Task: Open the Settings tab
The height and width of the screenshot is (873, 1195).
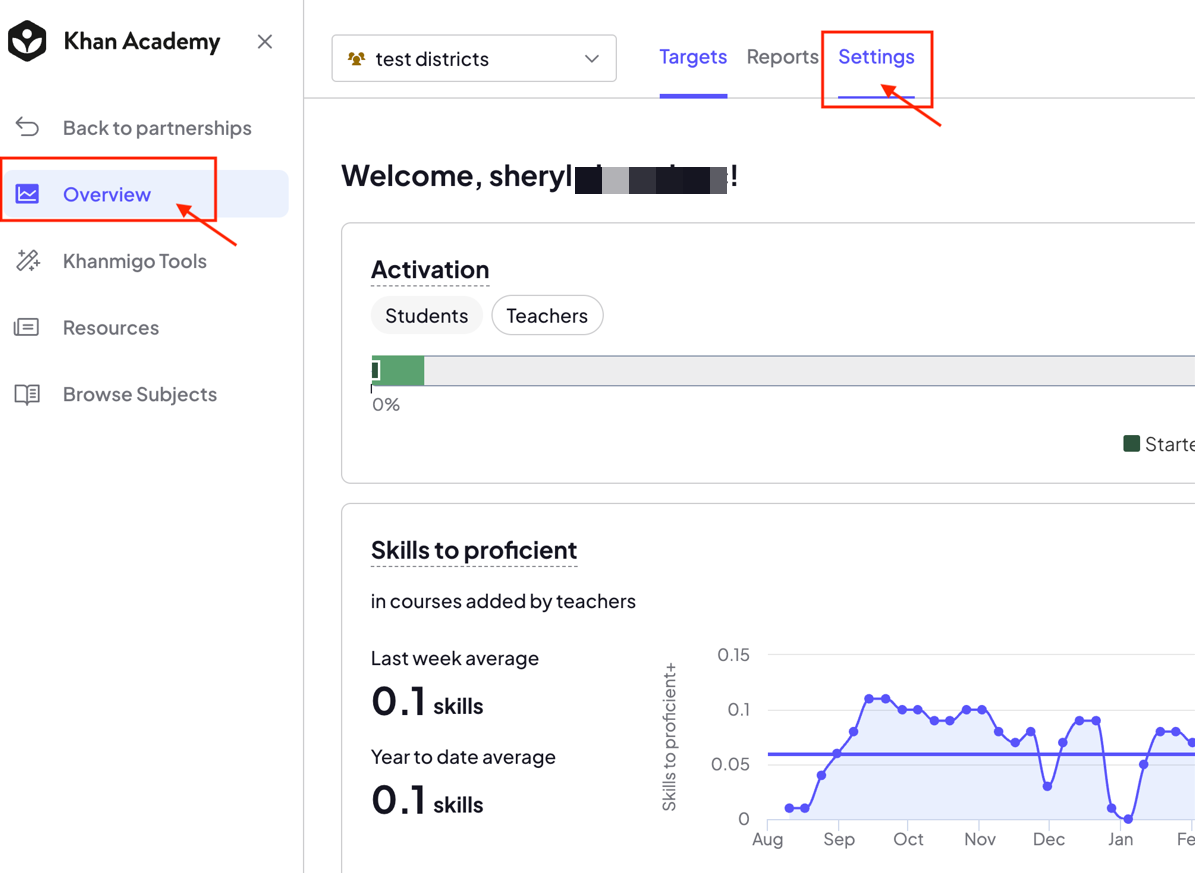Action: 876,57
